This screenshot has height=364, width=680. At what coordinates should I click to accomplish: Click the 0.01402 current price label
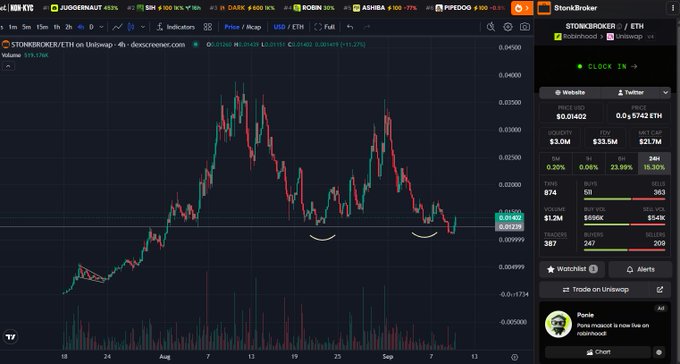[x=509, y=218]
